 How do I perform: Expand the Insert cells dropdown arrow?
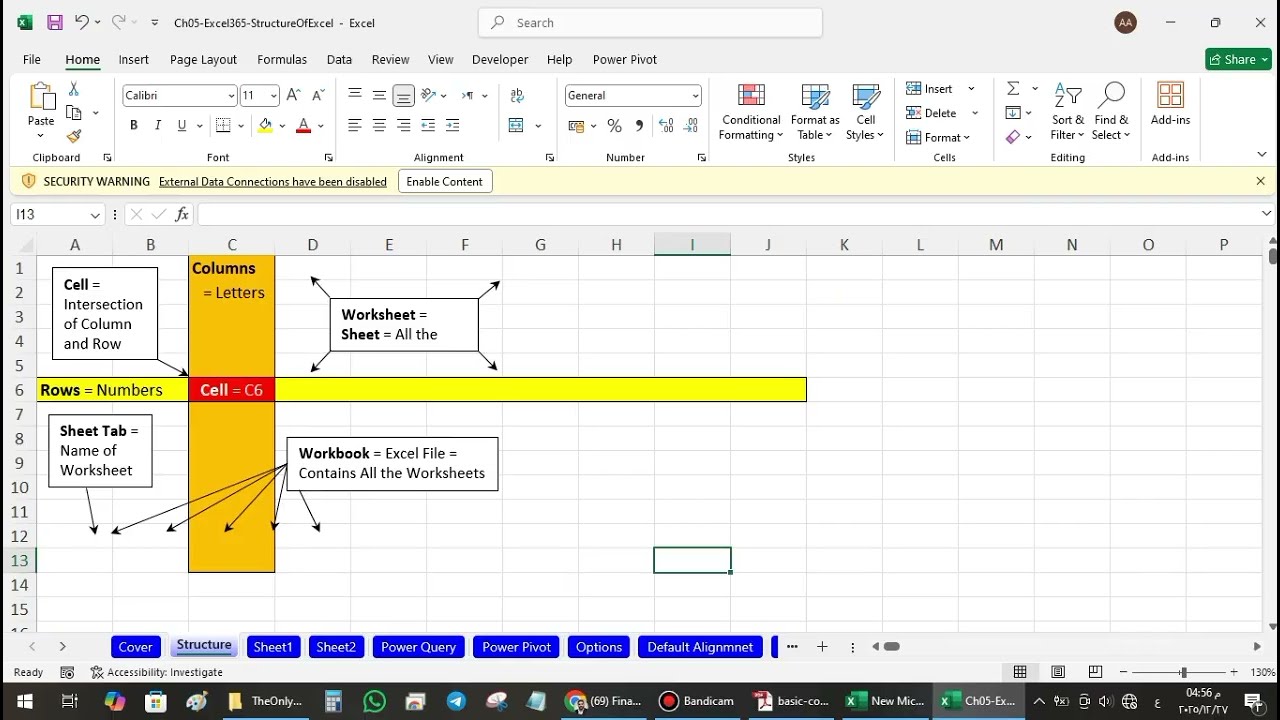pyautogui.click(x=970, y=89)
